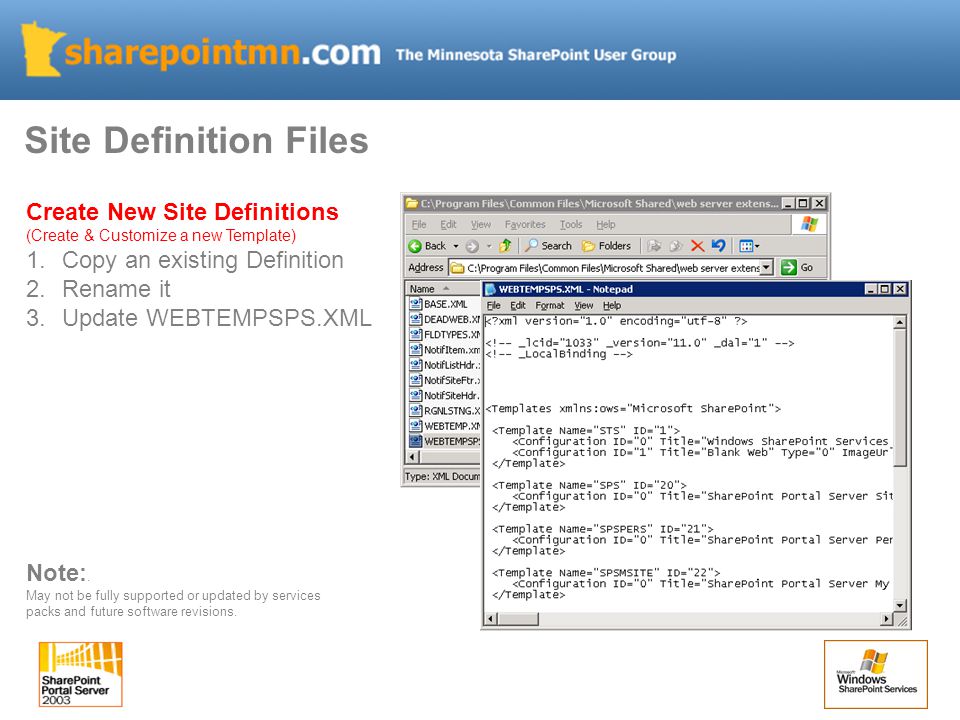
Task: Click Notepad's vertical scrollbar up arrow
Action: click(899, 322)
